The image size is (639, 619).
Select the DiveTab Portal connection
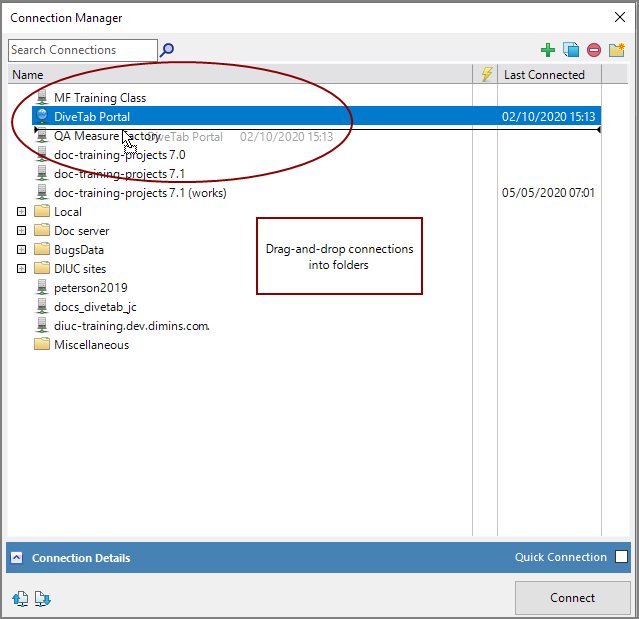tap(316, 116)
